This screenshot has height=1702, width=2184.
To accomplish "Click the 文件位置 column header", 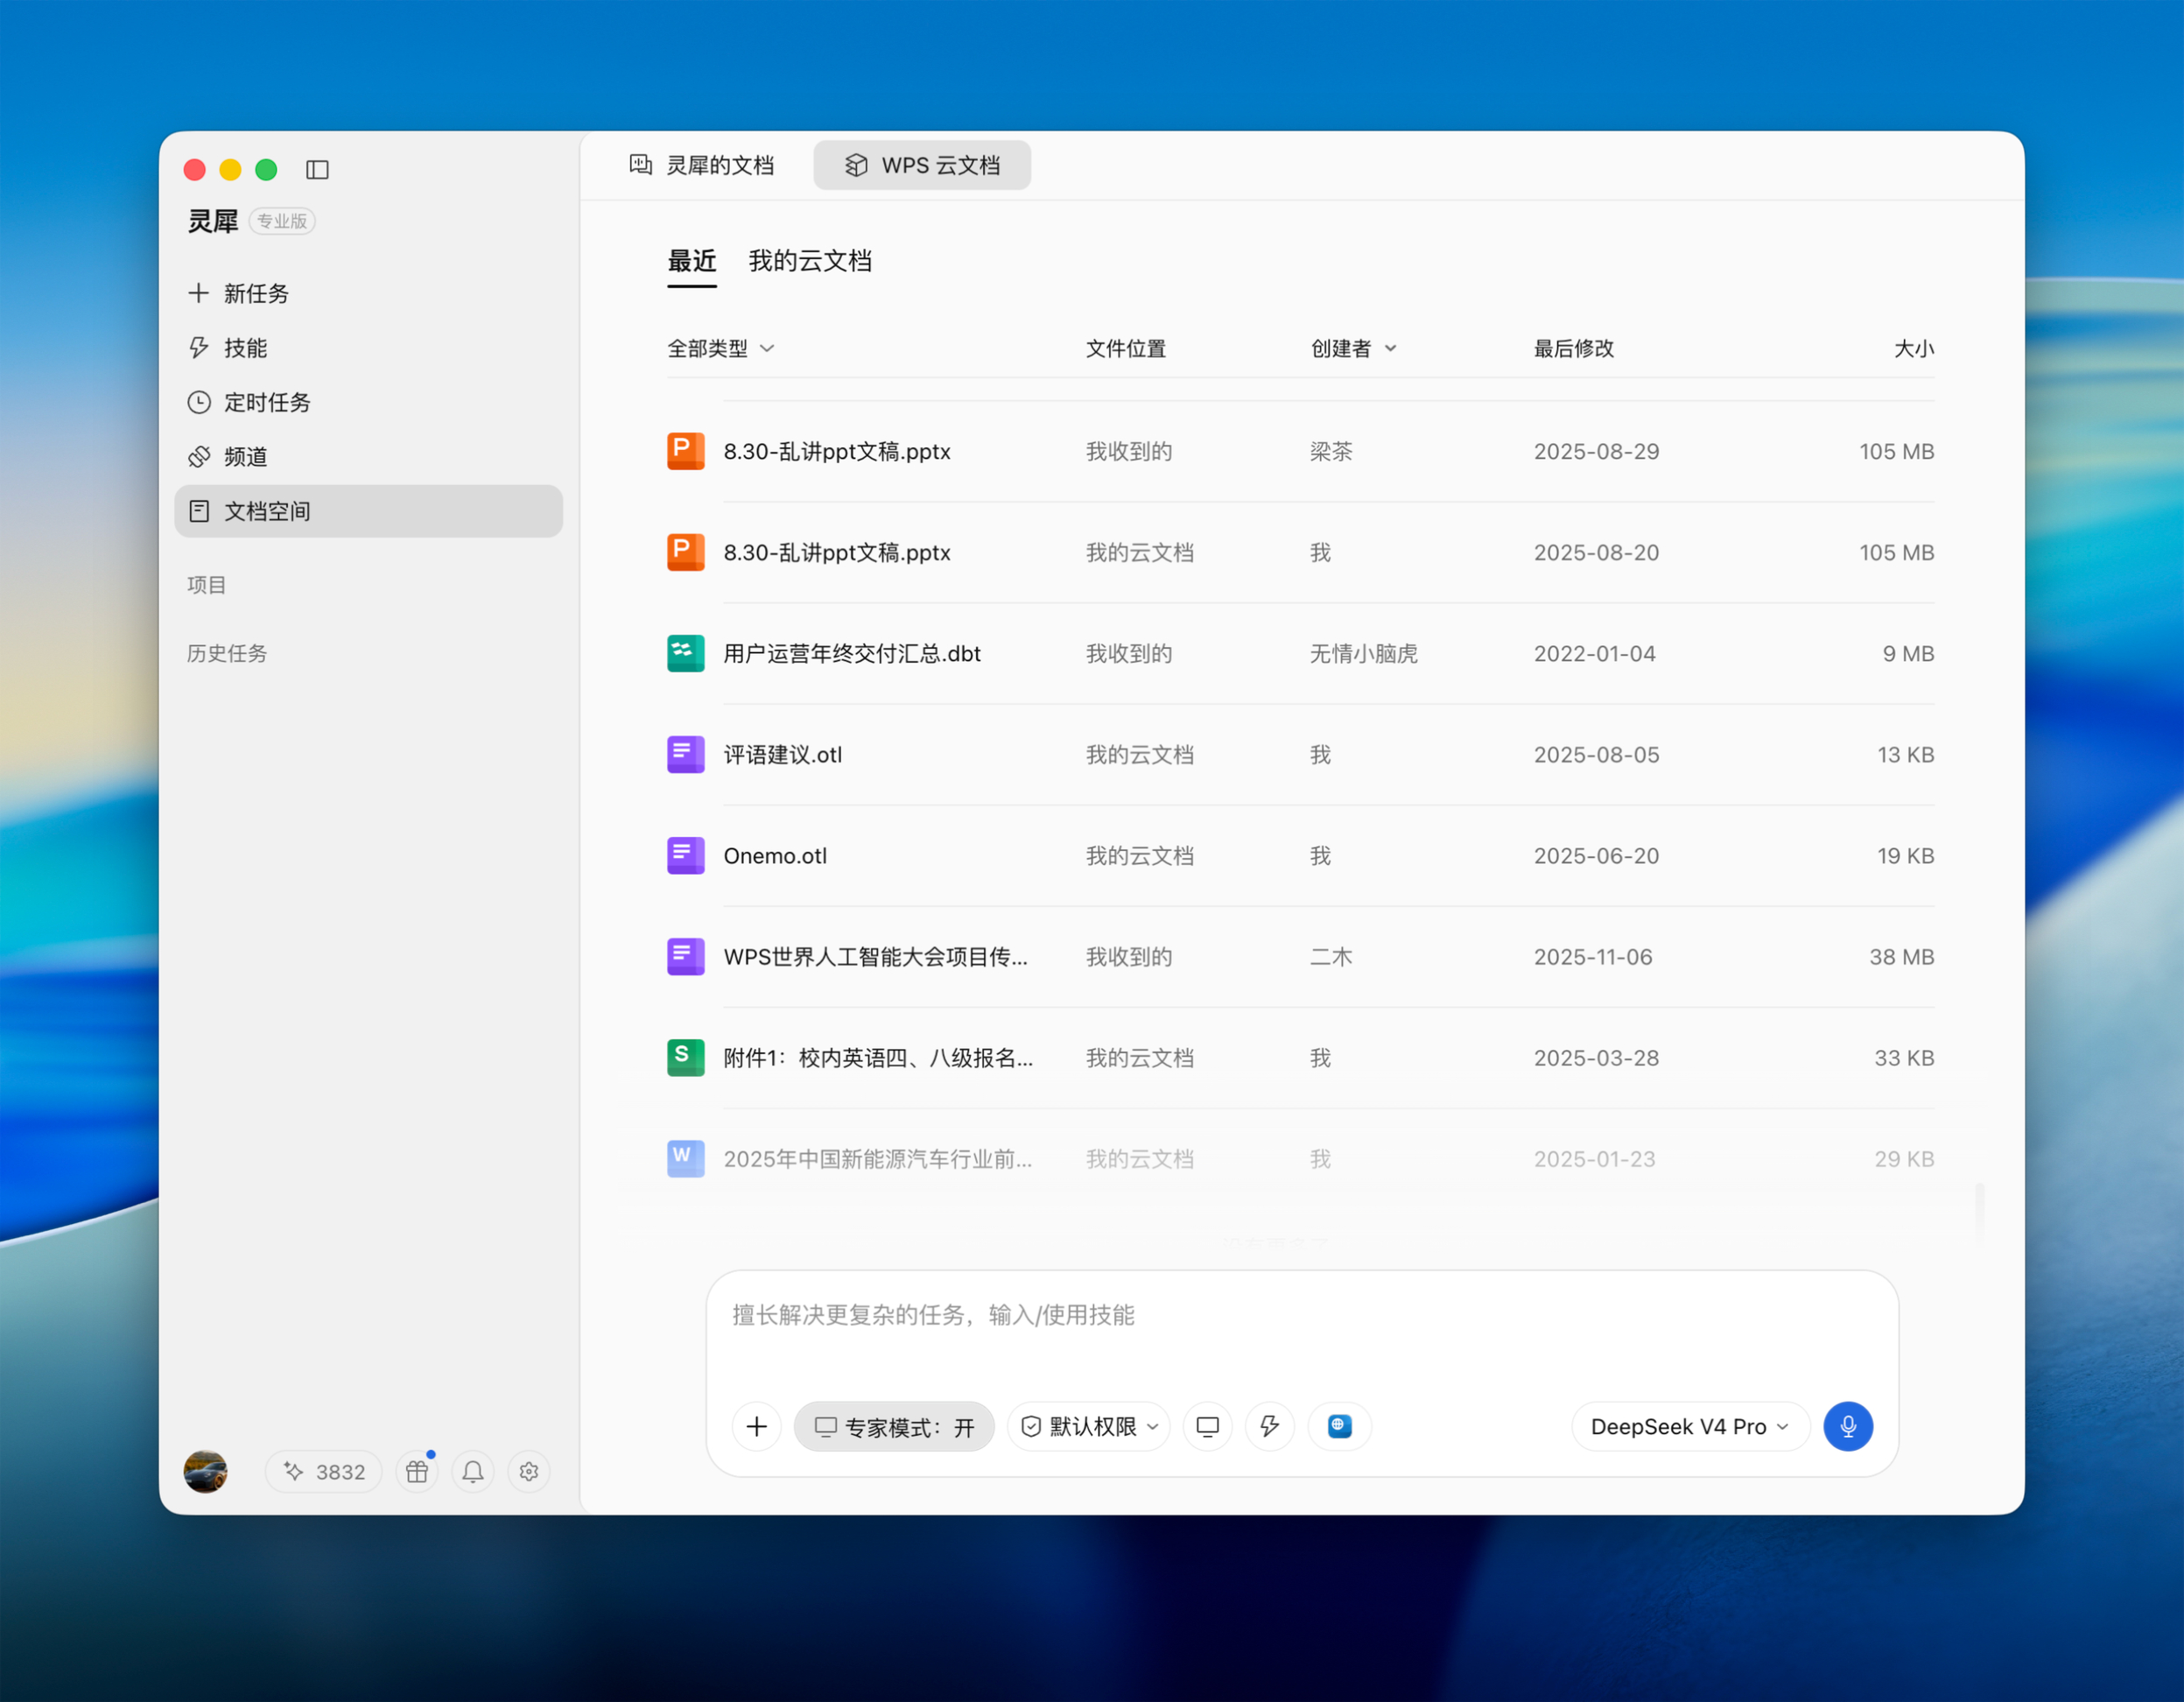I will (1126, 348).
